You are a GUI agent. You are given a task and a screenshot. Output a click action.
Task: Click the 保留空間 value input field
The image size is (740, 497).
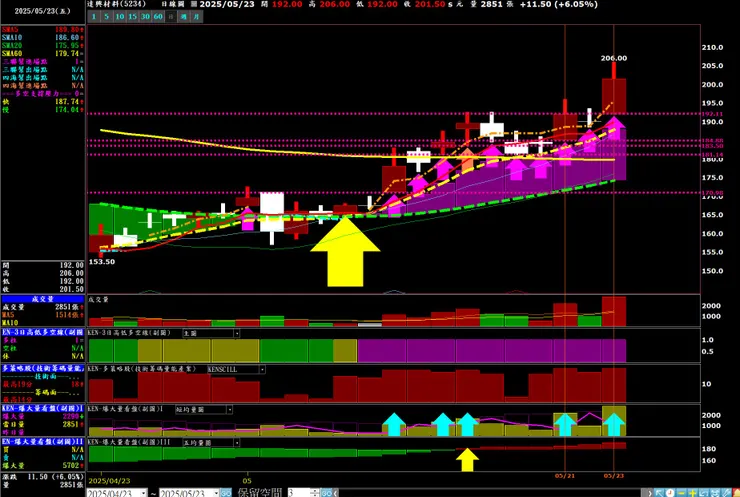click(299, 493)
